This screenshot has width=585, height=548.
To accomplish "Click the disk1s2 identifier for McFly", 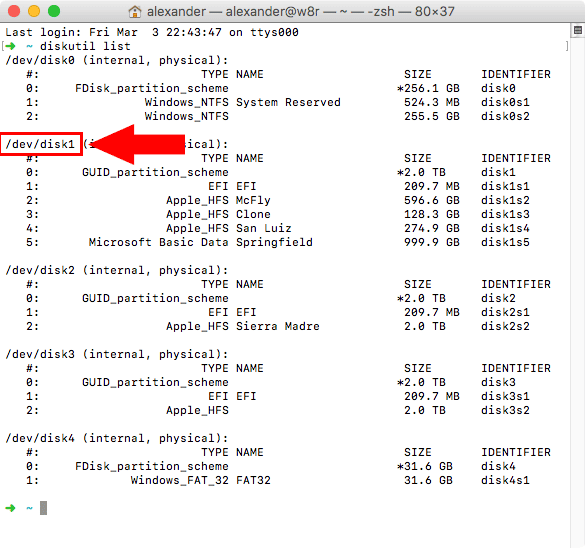I will pos(505,200).
